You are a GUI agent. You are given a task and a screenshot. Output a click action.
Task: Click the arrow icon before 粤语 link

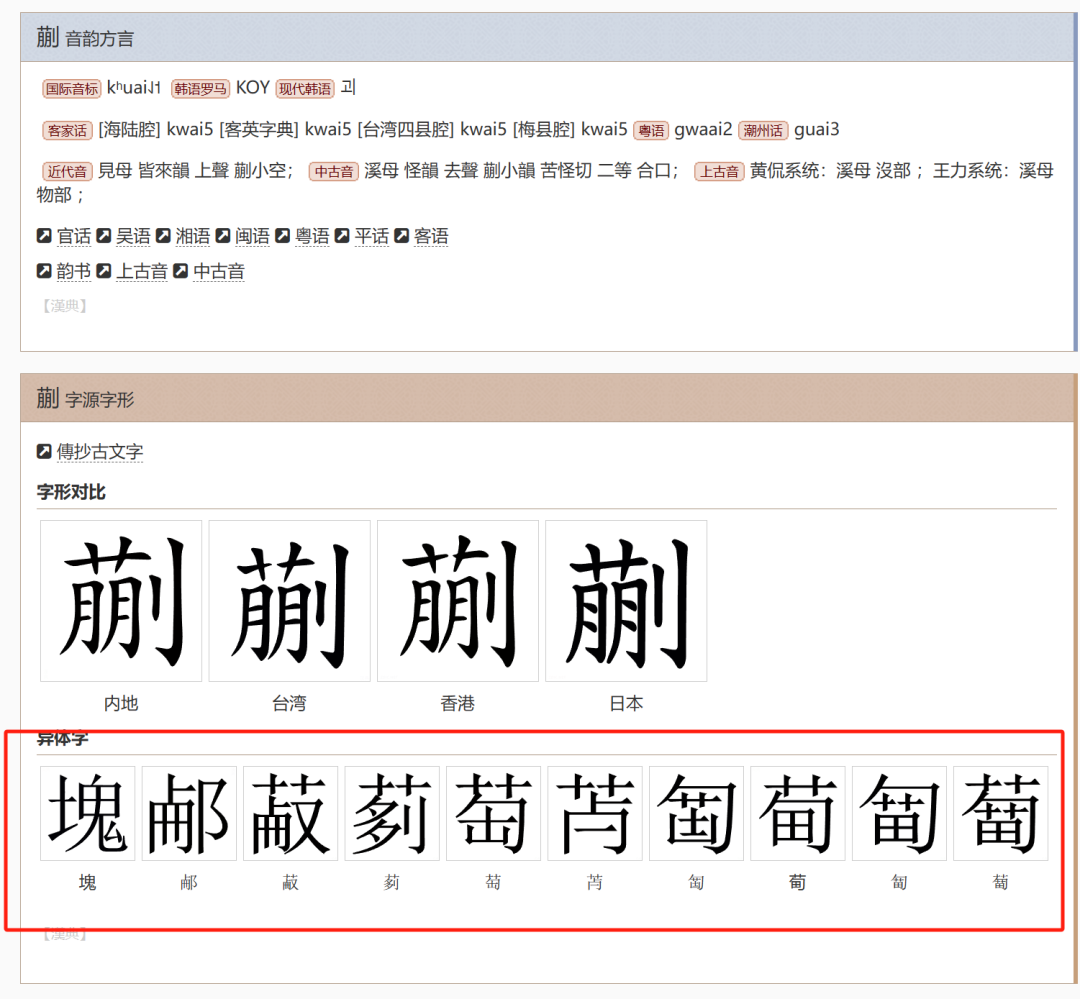[283, 236]
